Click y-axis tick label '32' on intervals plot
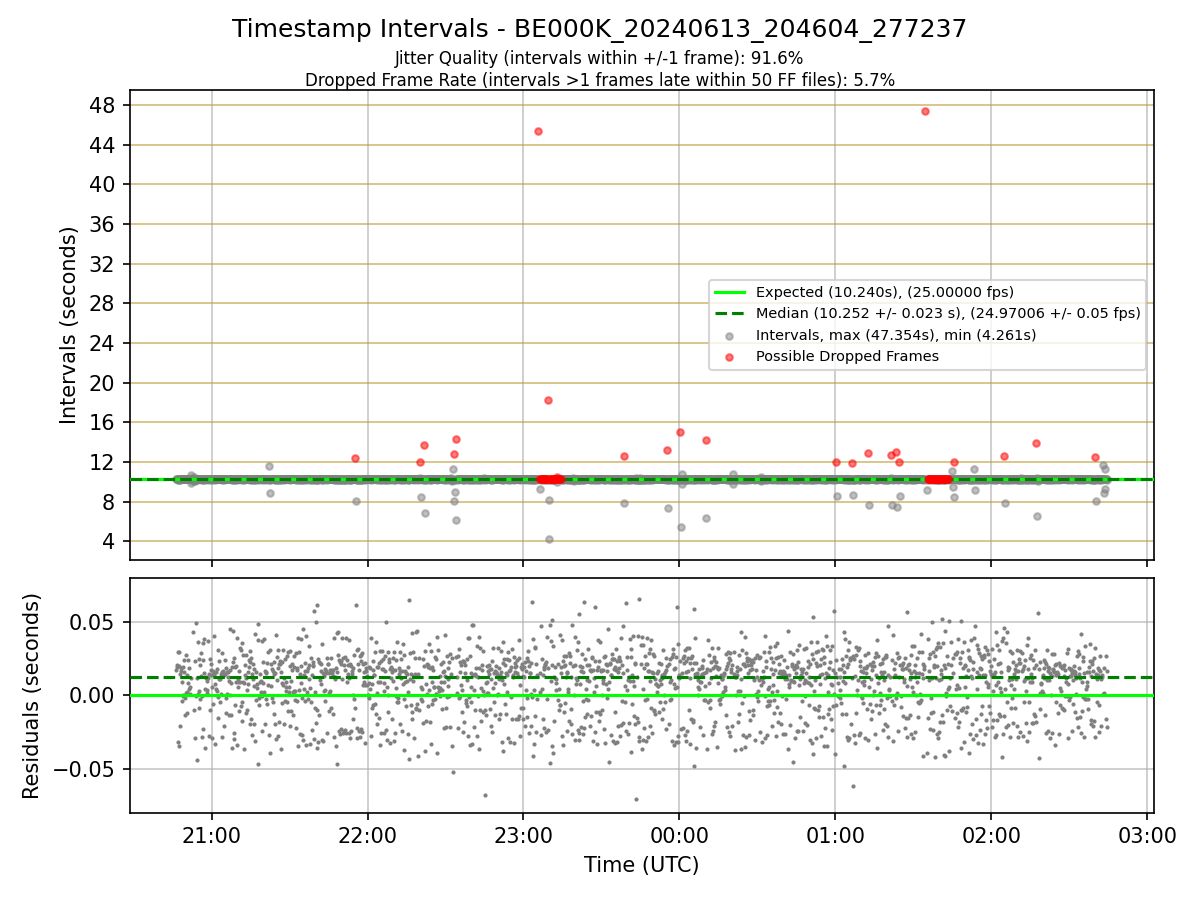 104,264
